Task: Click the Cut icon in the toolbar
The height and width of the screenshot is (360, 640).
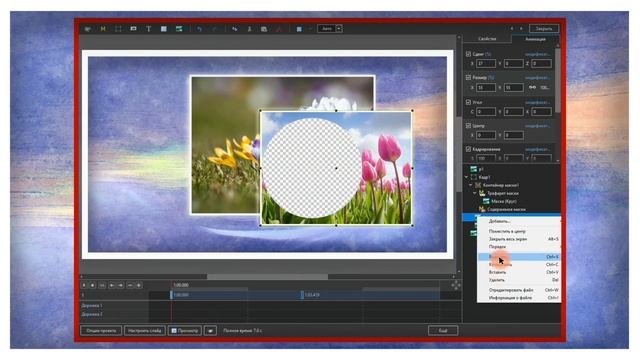Action: 249,29
